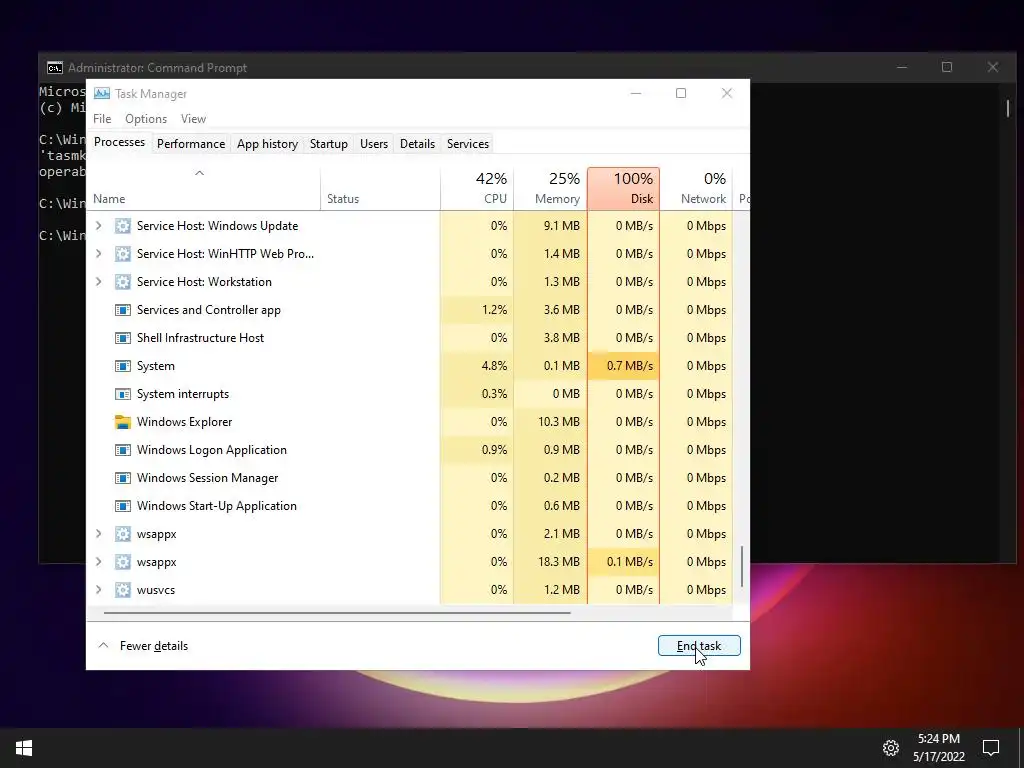The image size is (1024, 768).
Task: Open the File menu
Action: [x=102, y=119]
